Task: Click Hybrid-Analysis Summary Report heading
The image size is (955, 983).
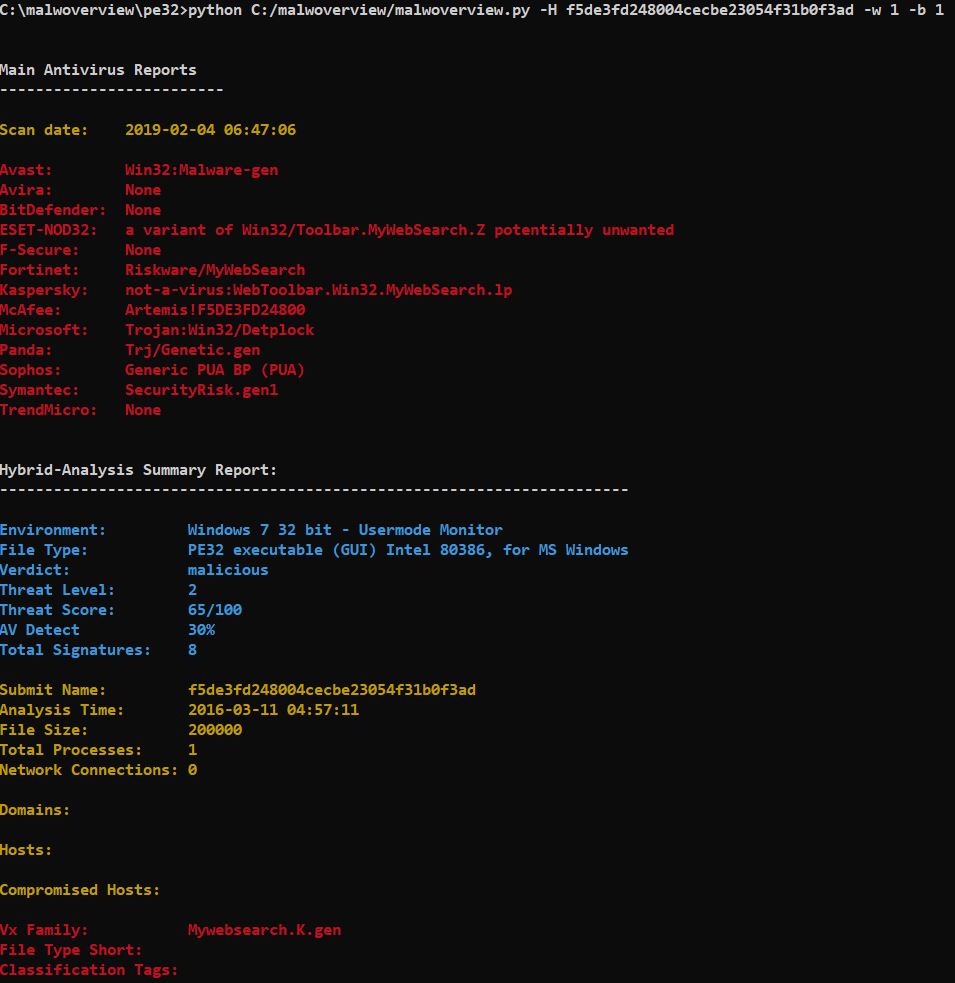Action: pyautogui.click(x=138, y=470)
